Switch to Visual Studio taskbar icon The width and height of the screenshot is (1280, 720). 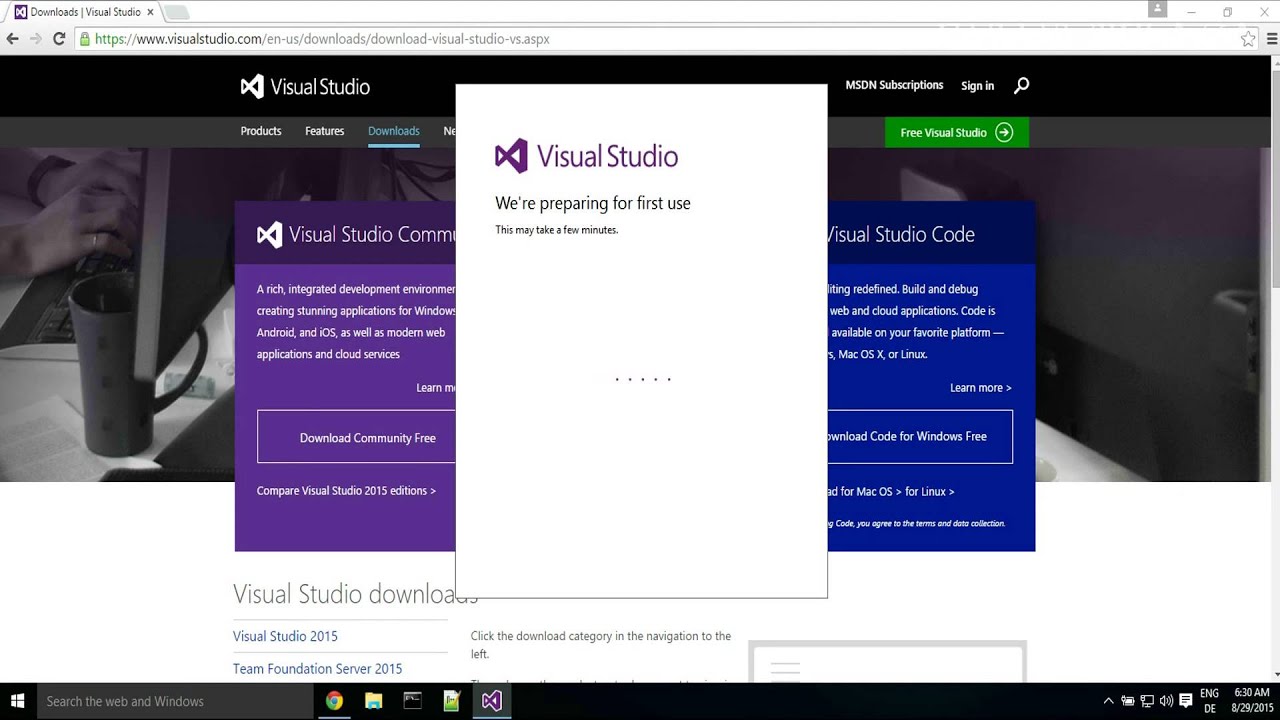tap(491, 701)
